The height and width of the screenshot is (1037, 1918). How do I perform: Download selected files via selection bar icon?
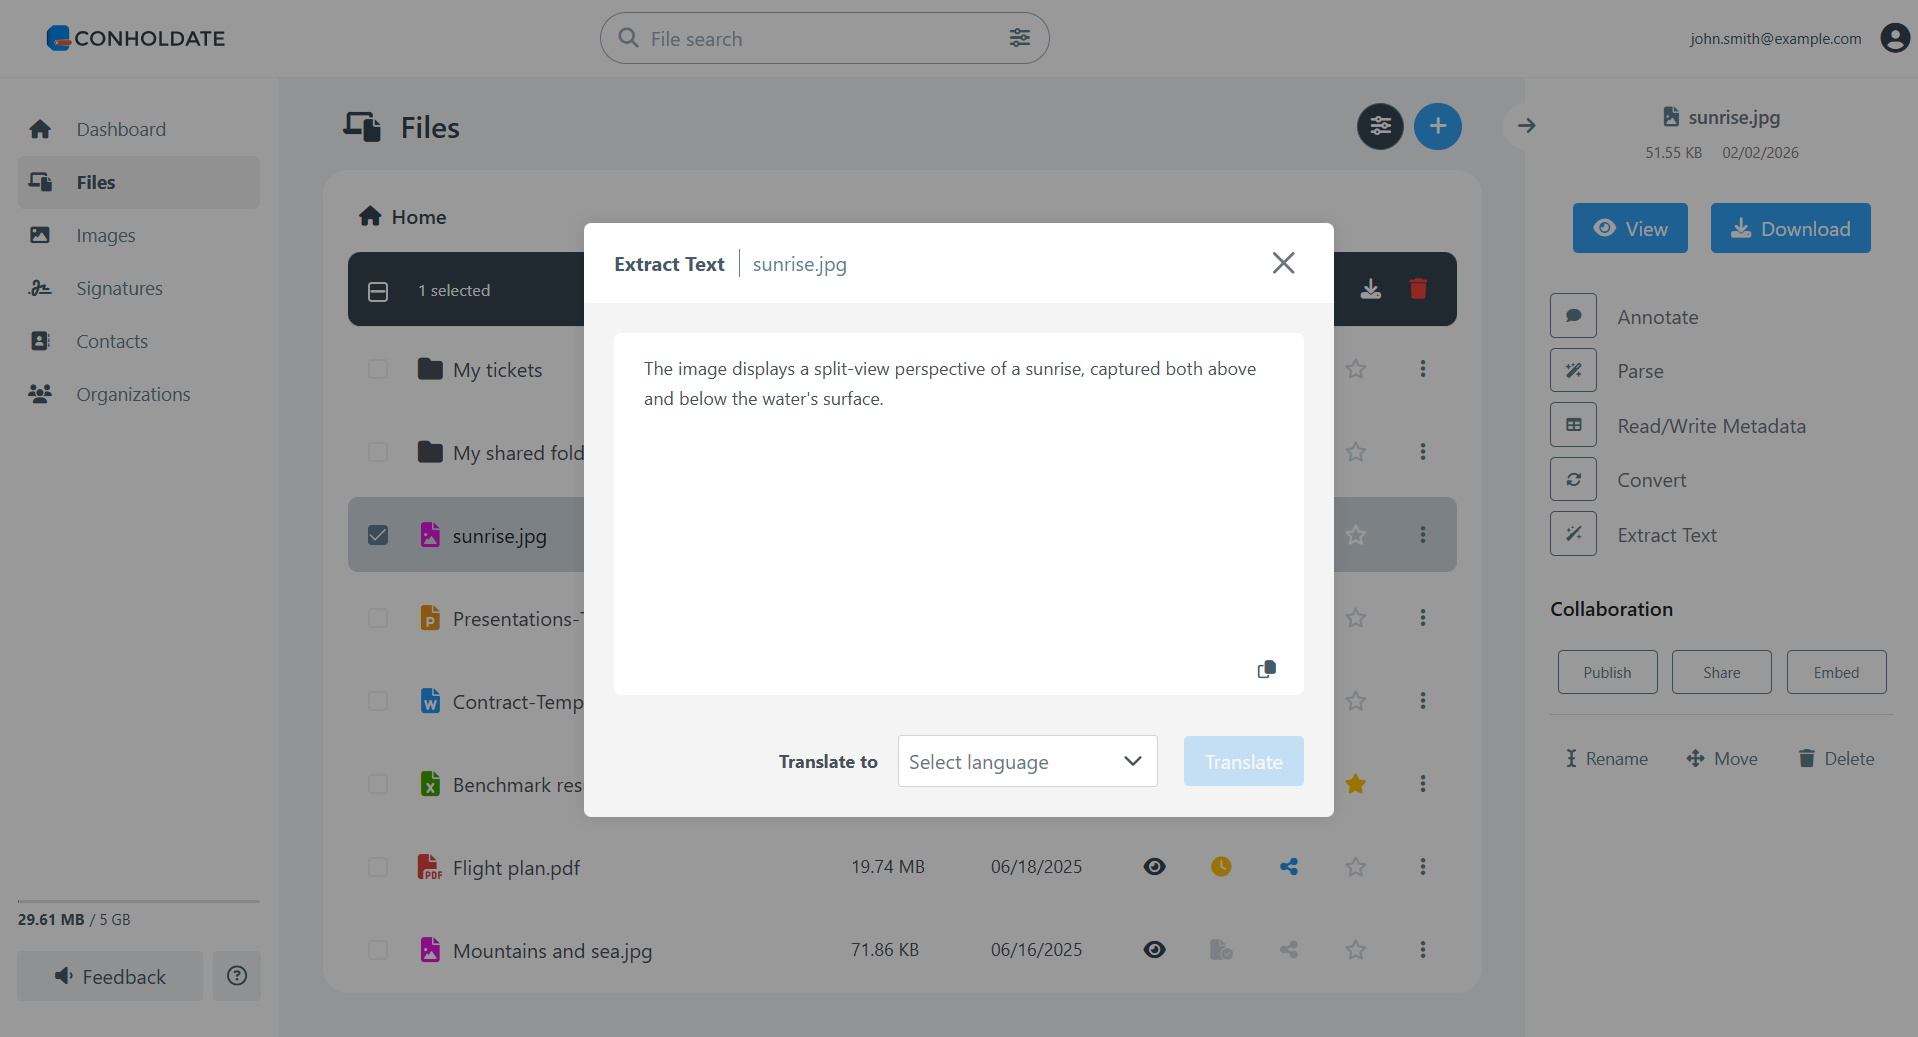click(x=1371, y=289)
